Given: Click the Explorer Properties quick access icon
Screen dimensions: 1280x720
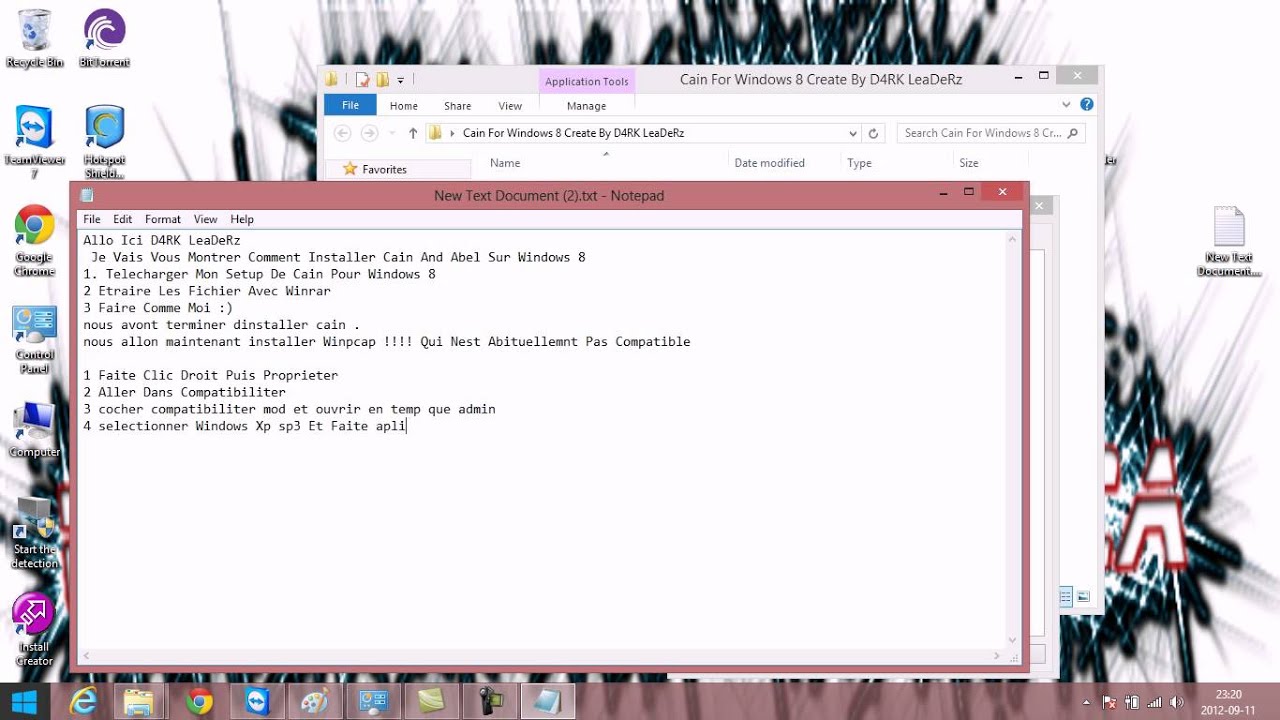Looking at the screenshot, I should click(363, 80).
